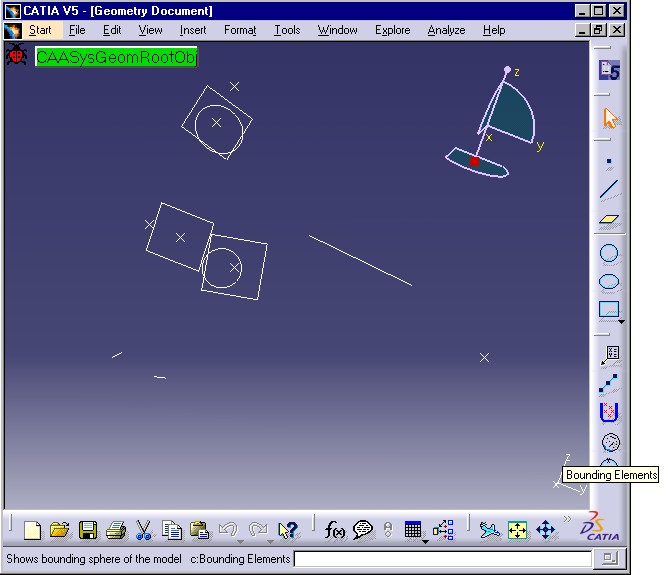This screenshot has width=668, height=575.
Task: Choose the Polyline tool icon
Action: [x=608, y=383]
